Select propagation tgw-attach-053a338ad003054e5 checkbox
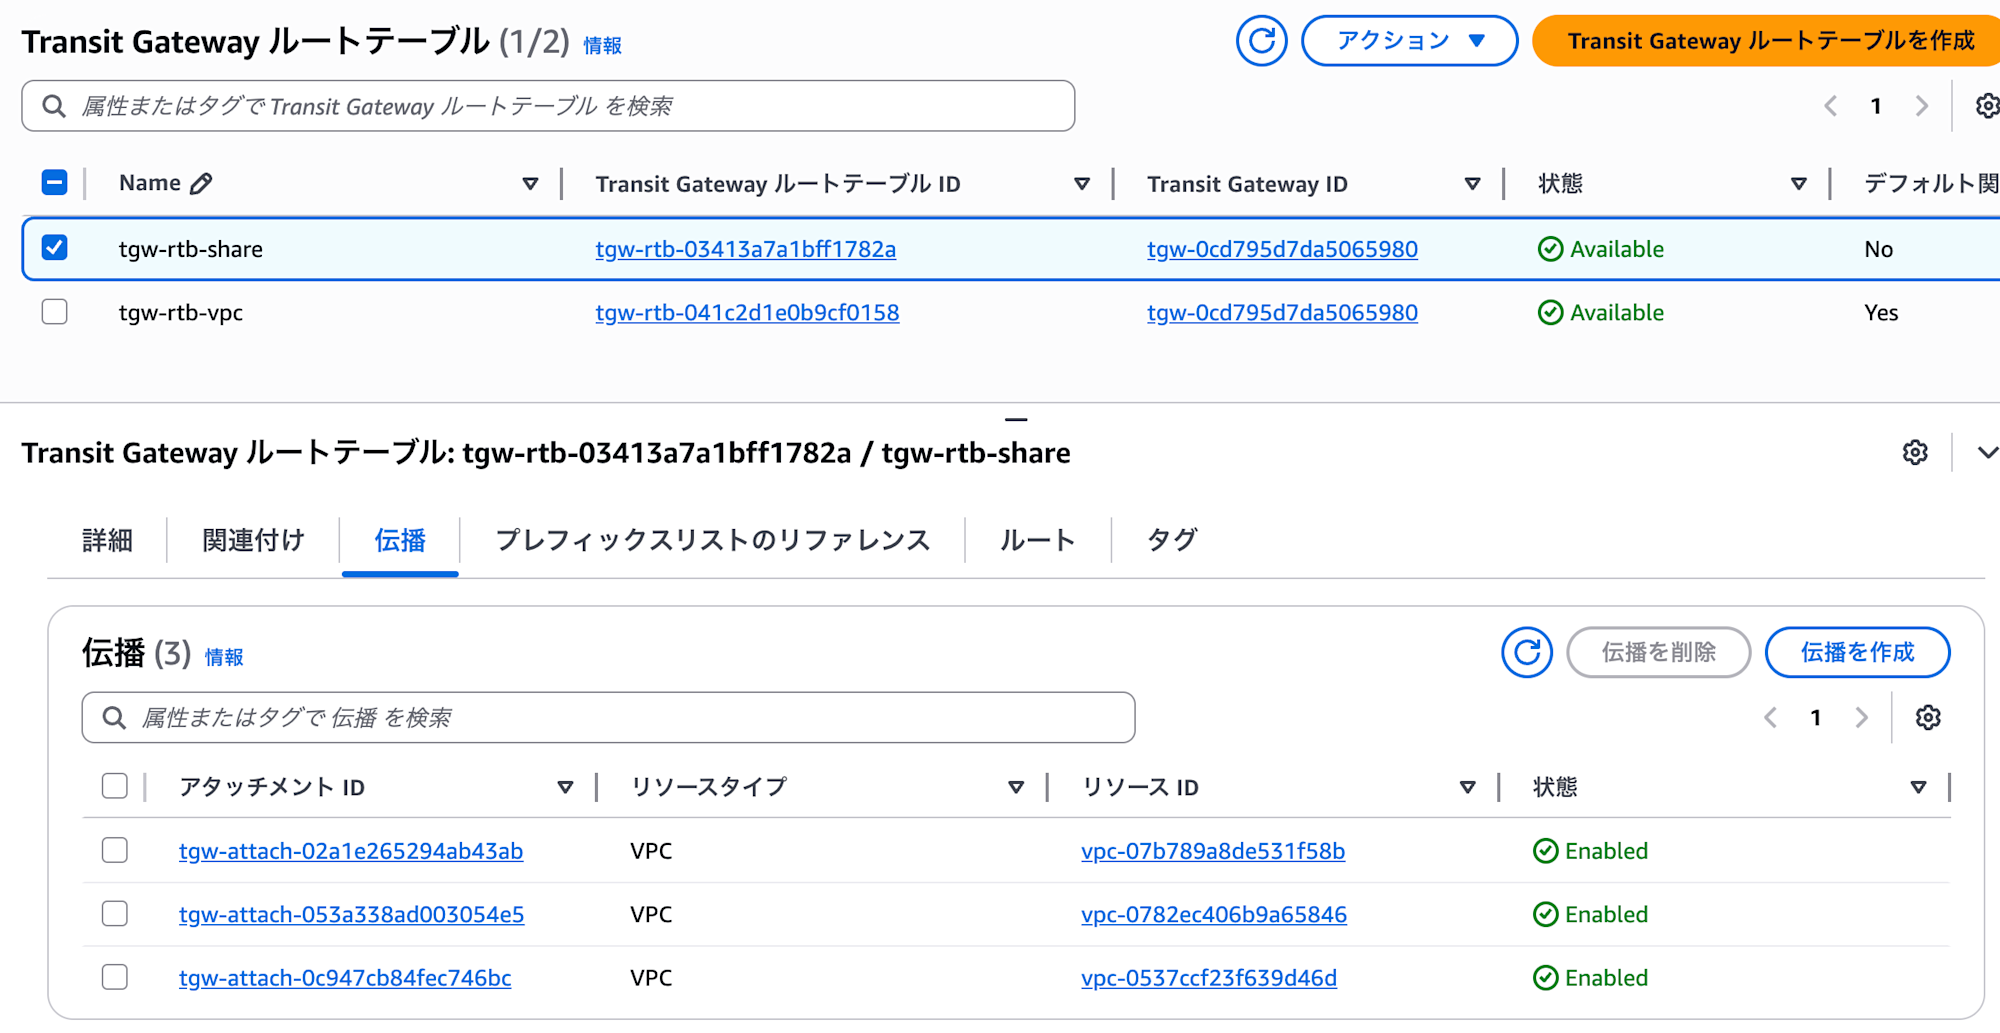This screenshot has width=2000, height=1033. coord(115,914)
